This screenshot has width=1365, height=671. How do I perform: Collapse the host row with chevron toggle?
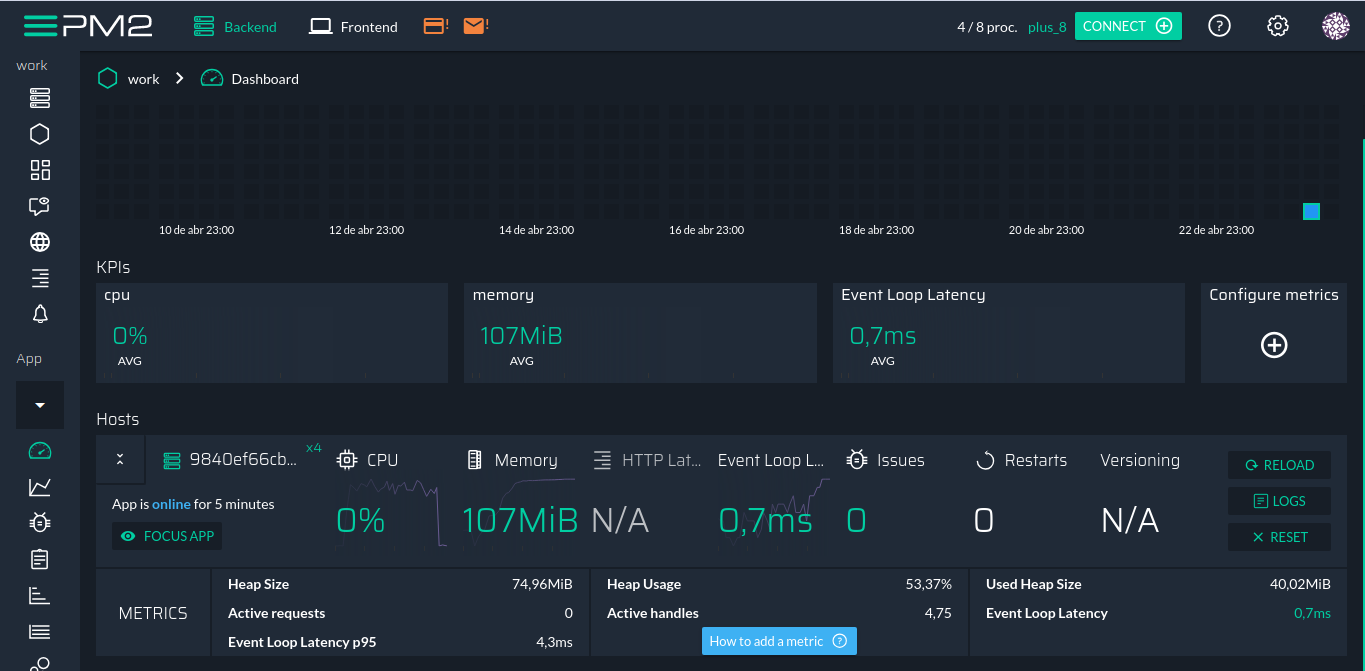(120, 459)
